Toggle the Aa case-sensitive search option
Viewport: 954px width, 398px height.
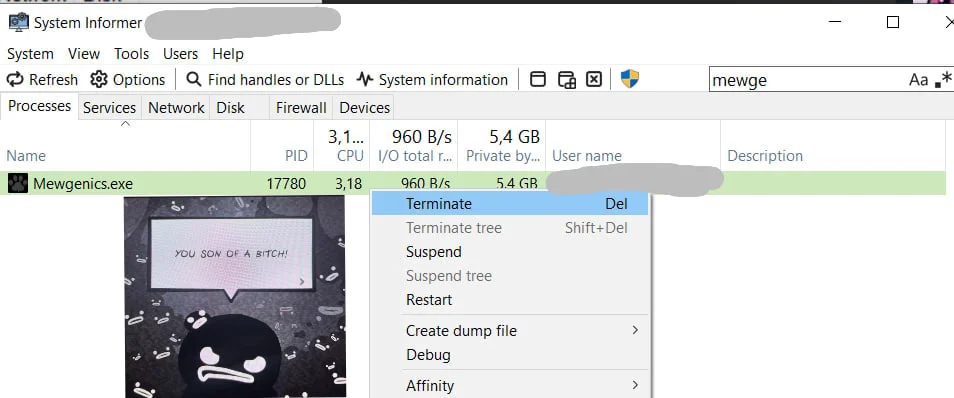(918, 80)
